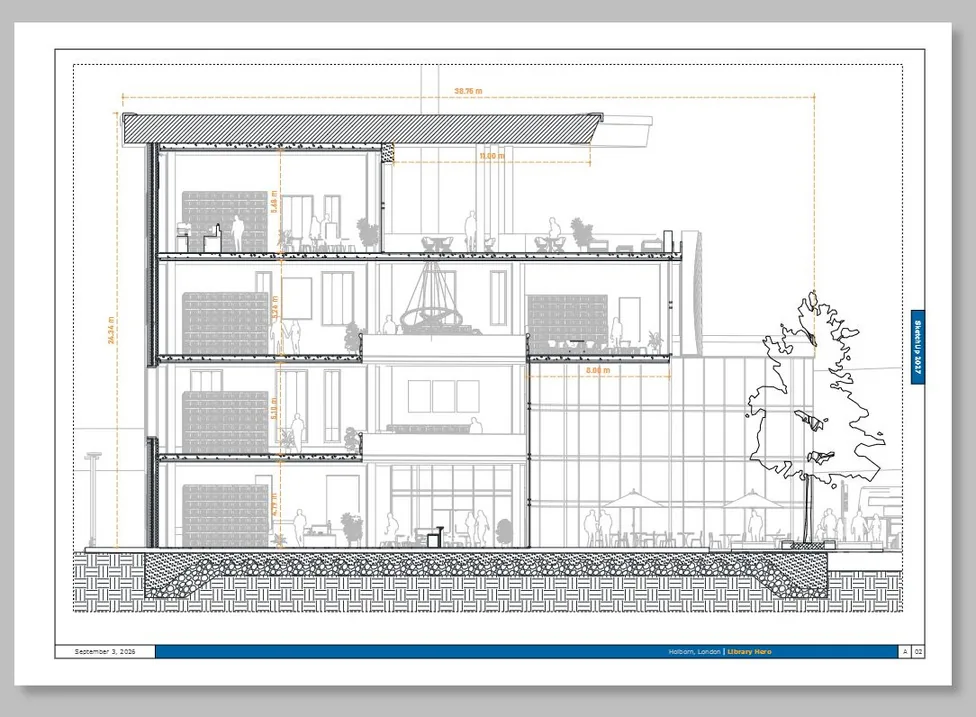The height and width of the screenshot is (717, 976).
Task: Click the Library Hero project title
Action: 749,652
